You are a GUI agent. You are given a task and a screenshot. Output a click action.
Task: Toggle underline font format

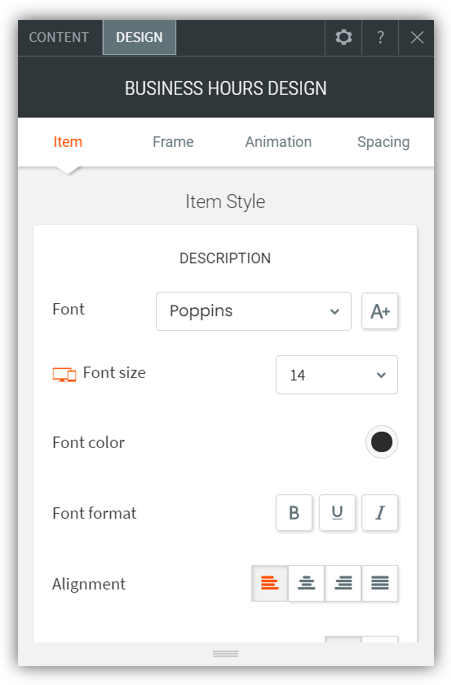pos(337,512)
